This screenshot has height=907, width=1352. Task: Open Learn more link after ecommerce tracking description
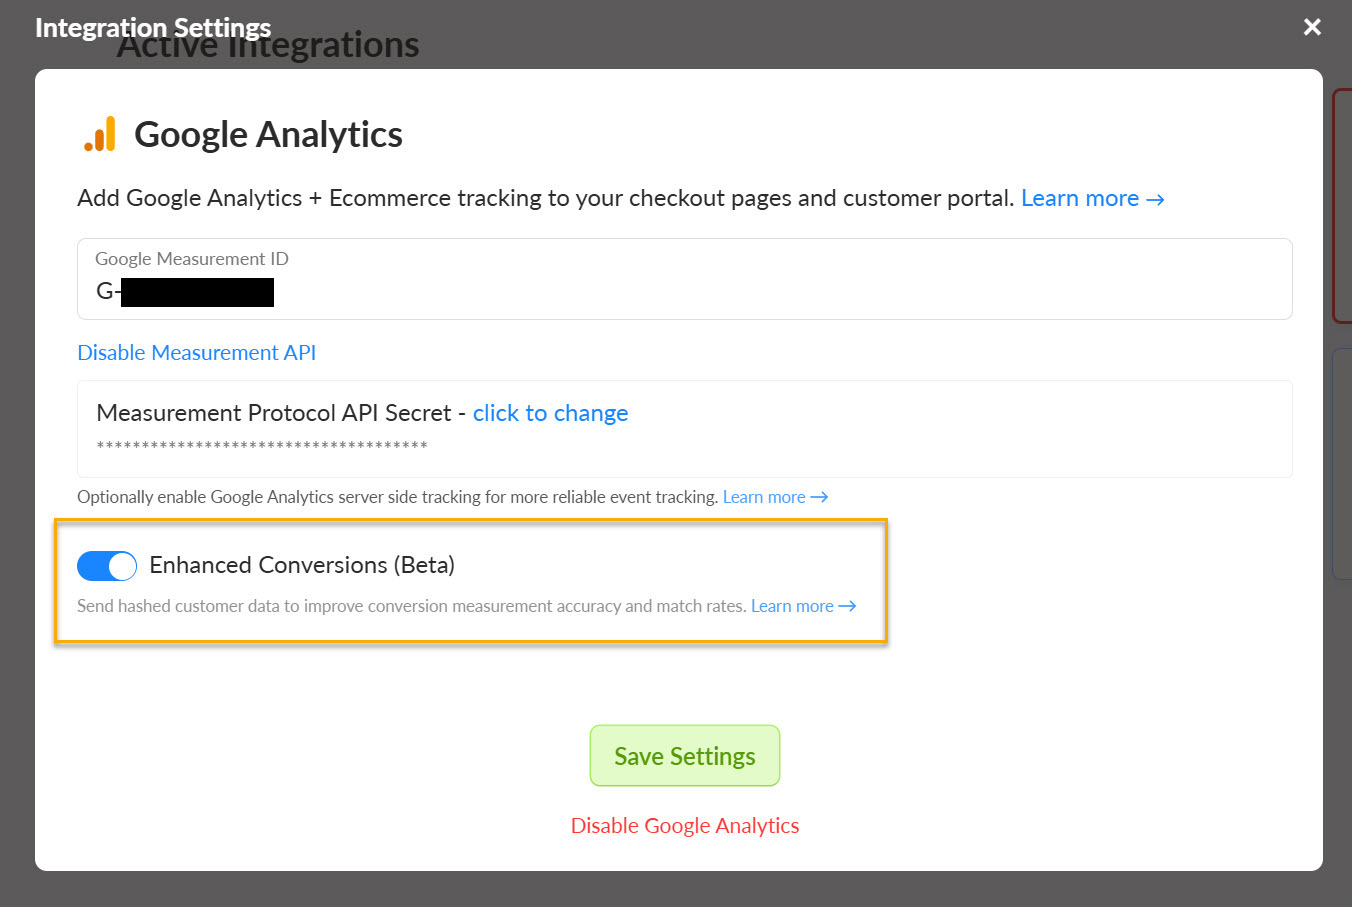1079,198
